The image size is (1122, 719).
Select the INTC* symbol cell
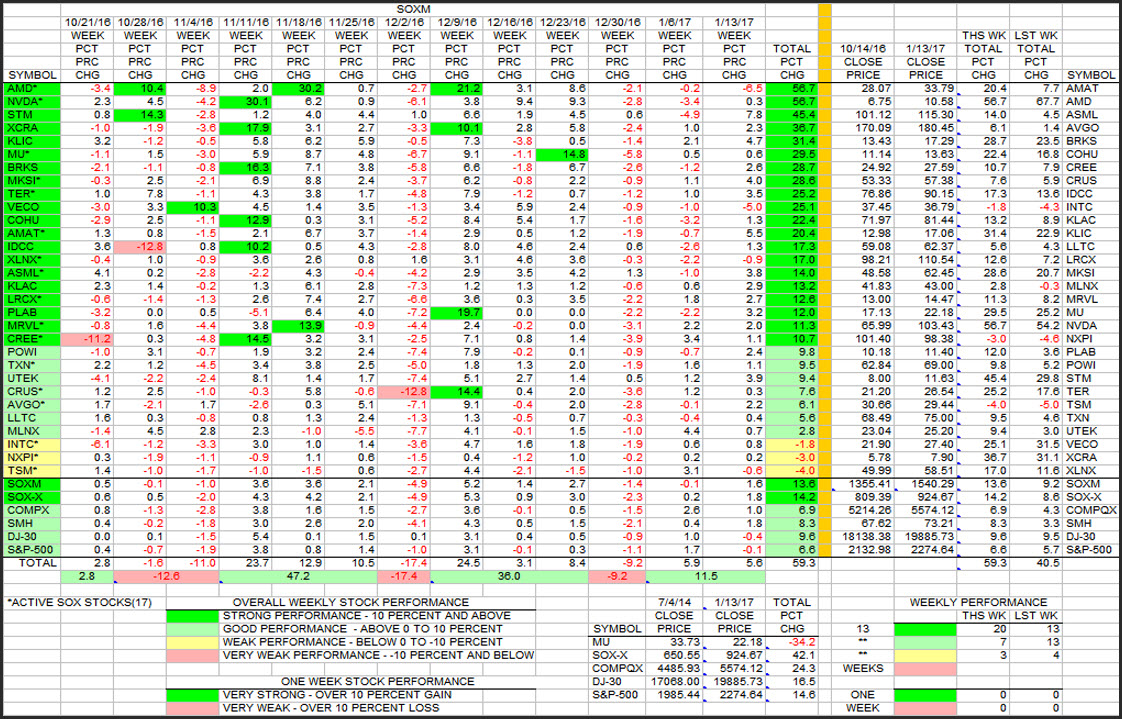click(31, 444)
